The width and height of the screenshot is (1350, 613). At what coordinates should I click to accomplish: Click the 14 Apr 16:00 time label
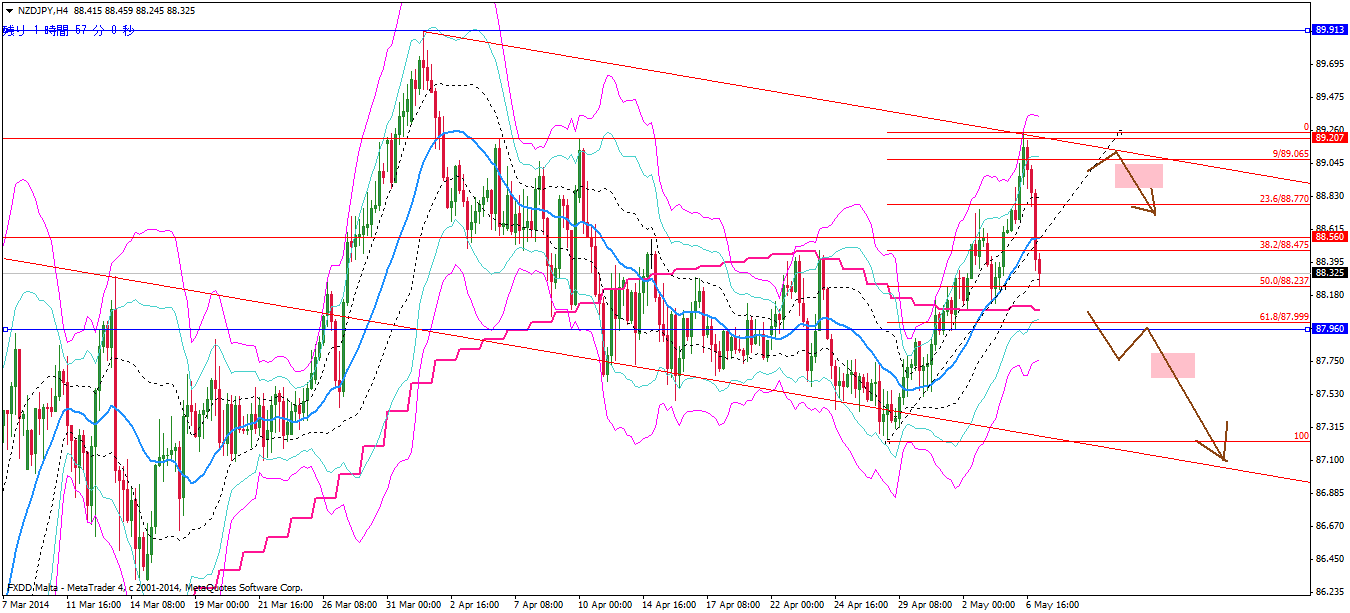(668, 605)
